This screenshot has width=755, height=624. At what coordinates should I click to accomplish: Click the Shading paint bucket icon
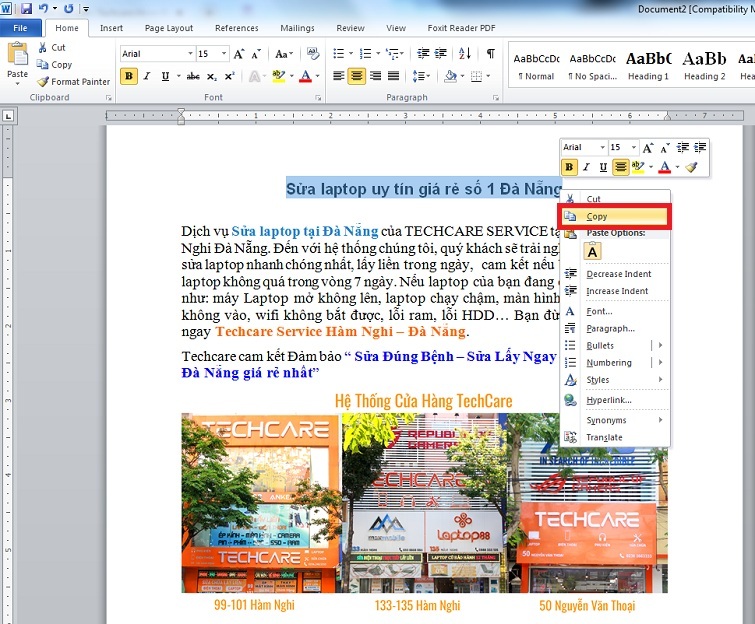451,76
